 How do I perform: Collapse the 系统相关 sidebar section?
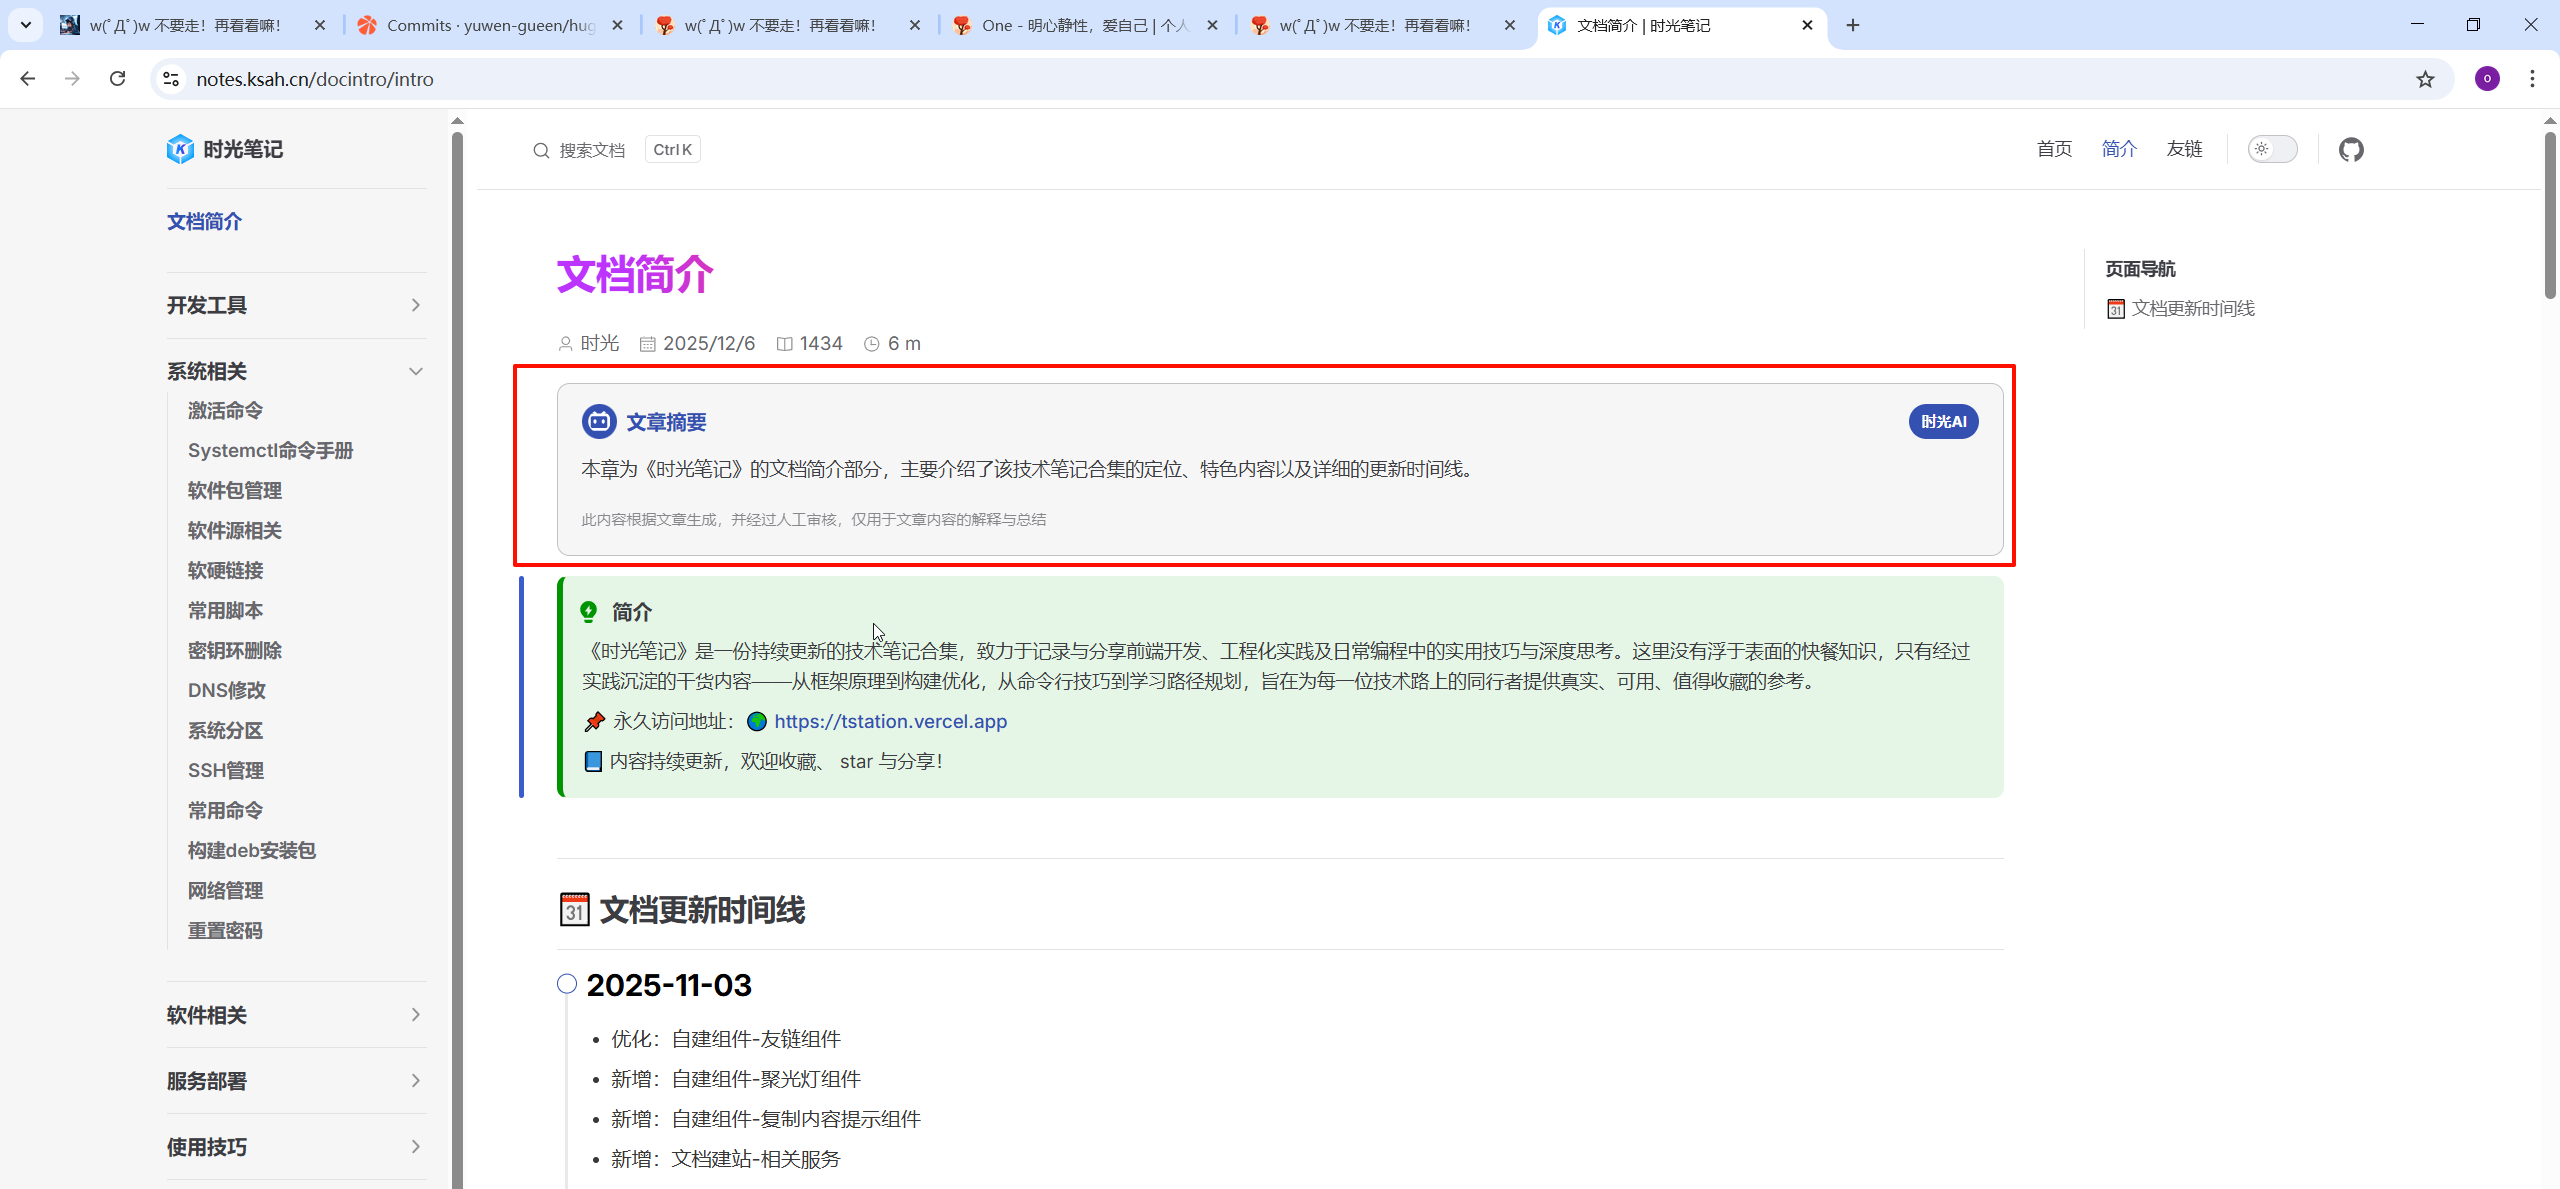click(x=415, y=371)
